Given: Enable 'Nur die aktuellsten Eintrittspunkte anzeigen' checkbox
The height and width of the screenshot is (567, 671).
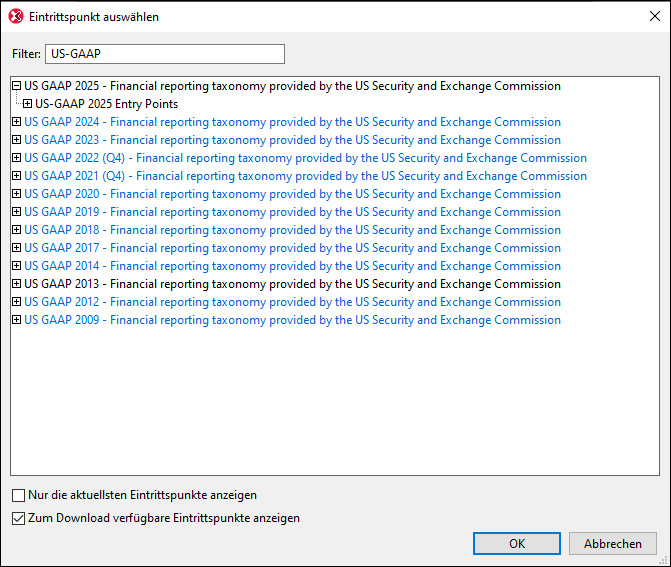Looking at the screenshot, I should pyautogui.click(x=18, y=495).
